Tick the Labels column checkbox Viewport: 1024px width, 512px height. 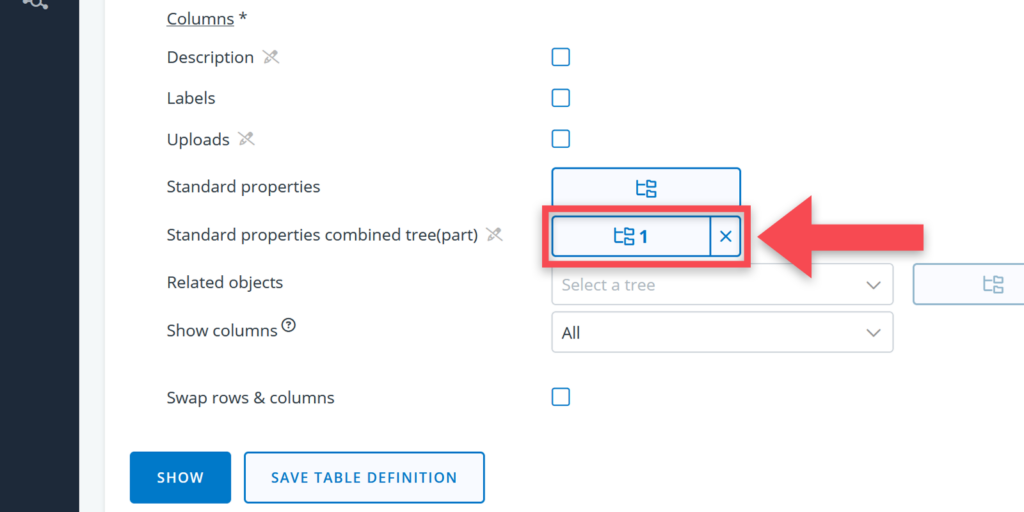click(x=561, y=98)
